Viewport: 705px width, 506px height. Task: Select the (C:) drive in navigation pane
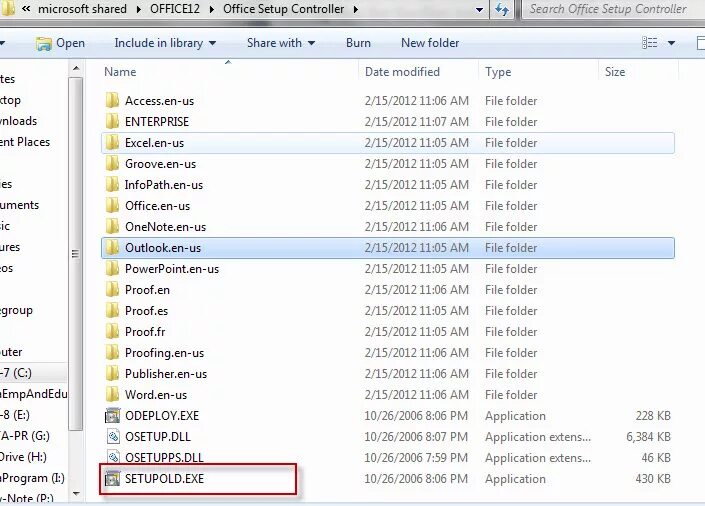[x=16, y=373]
